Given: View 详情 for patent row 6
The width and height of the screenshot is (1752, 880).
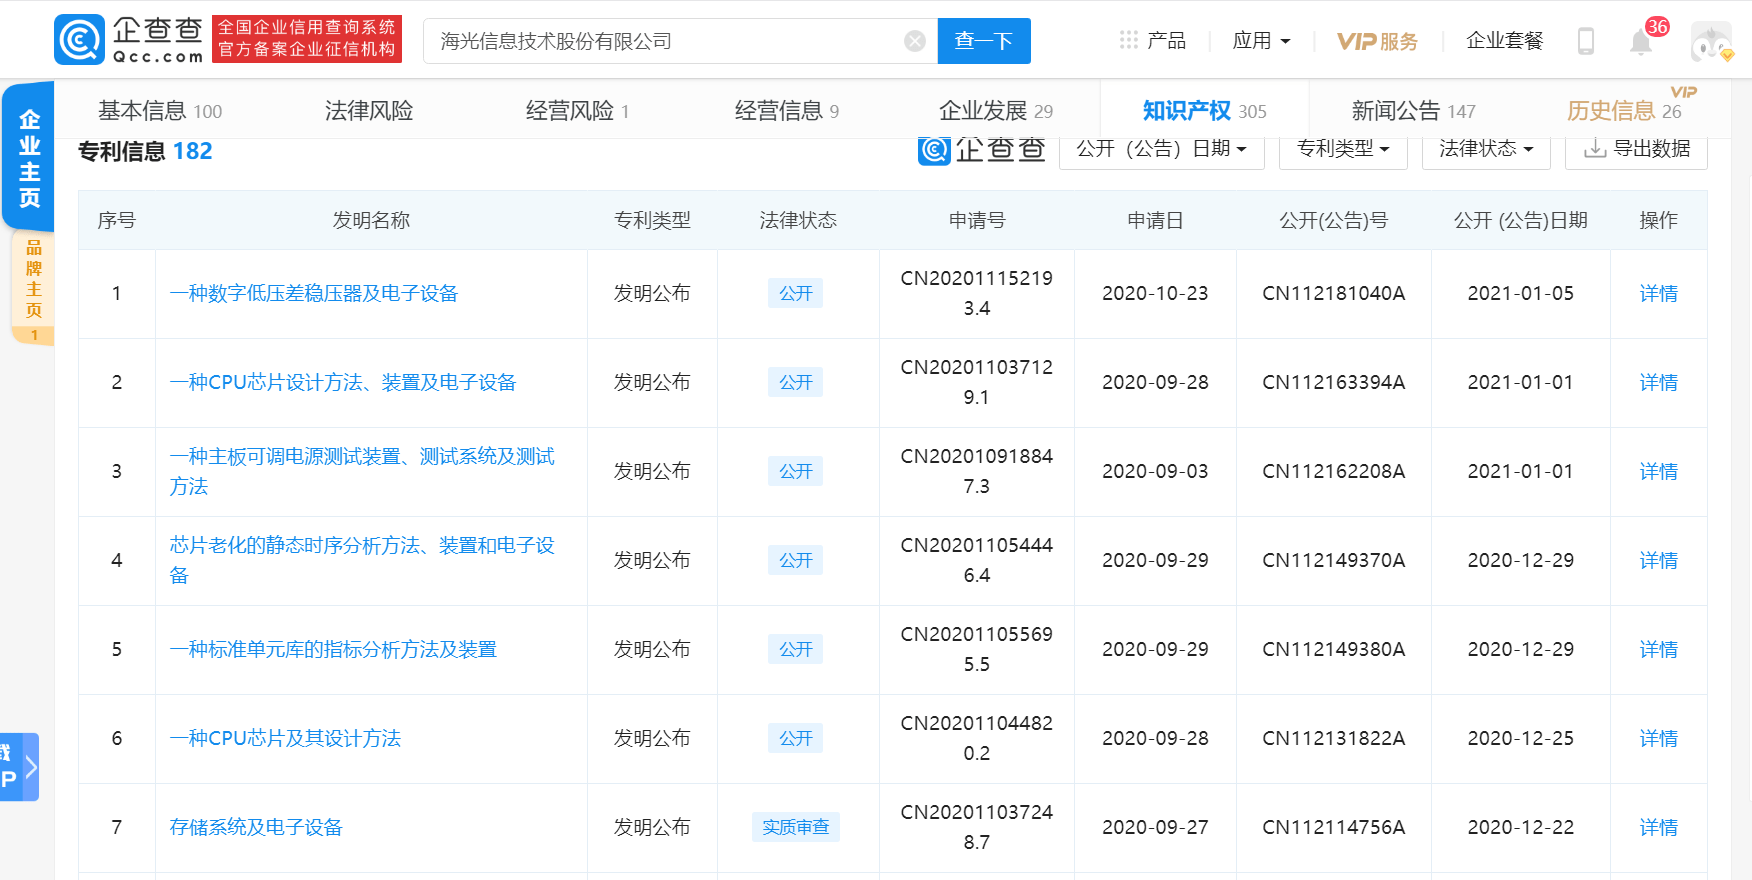Looking at the screenshot, I should pos(1658,738).
